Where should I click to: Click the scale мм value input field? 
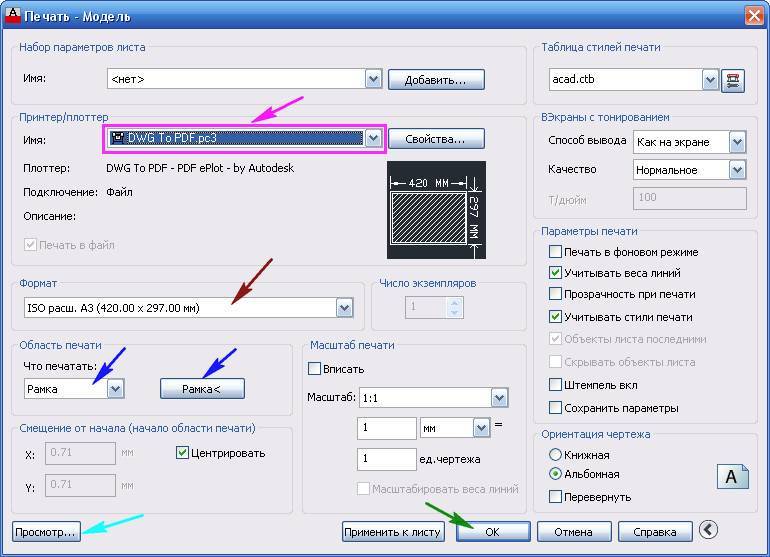point(386,428)
